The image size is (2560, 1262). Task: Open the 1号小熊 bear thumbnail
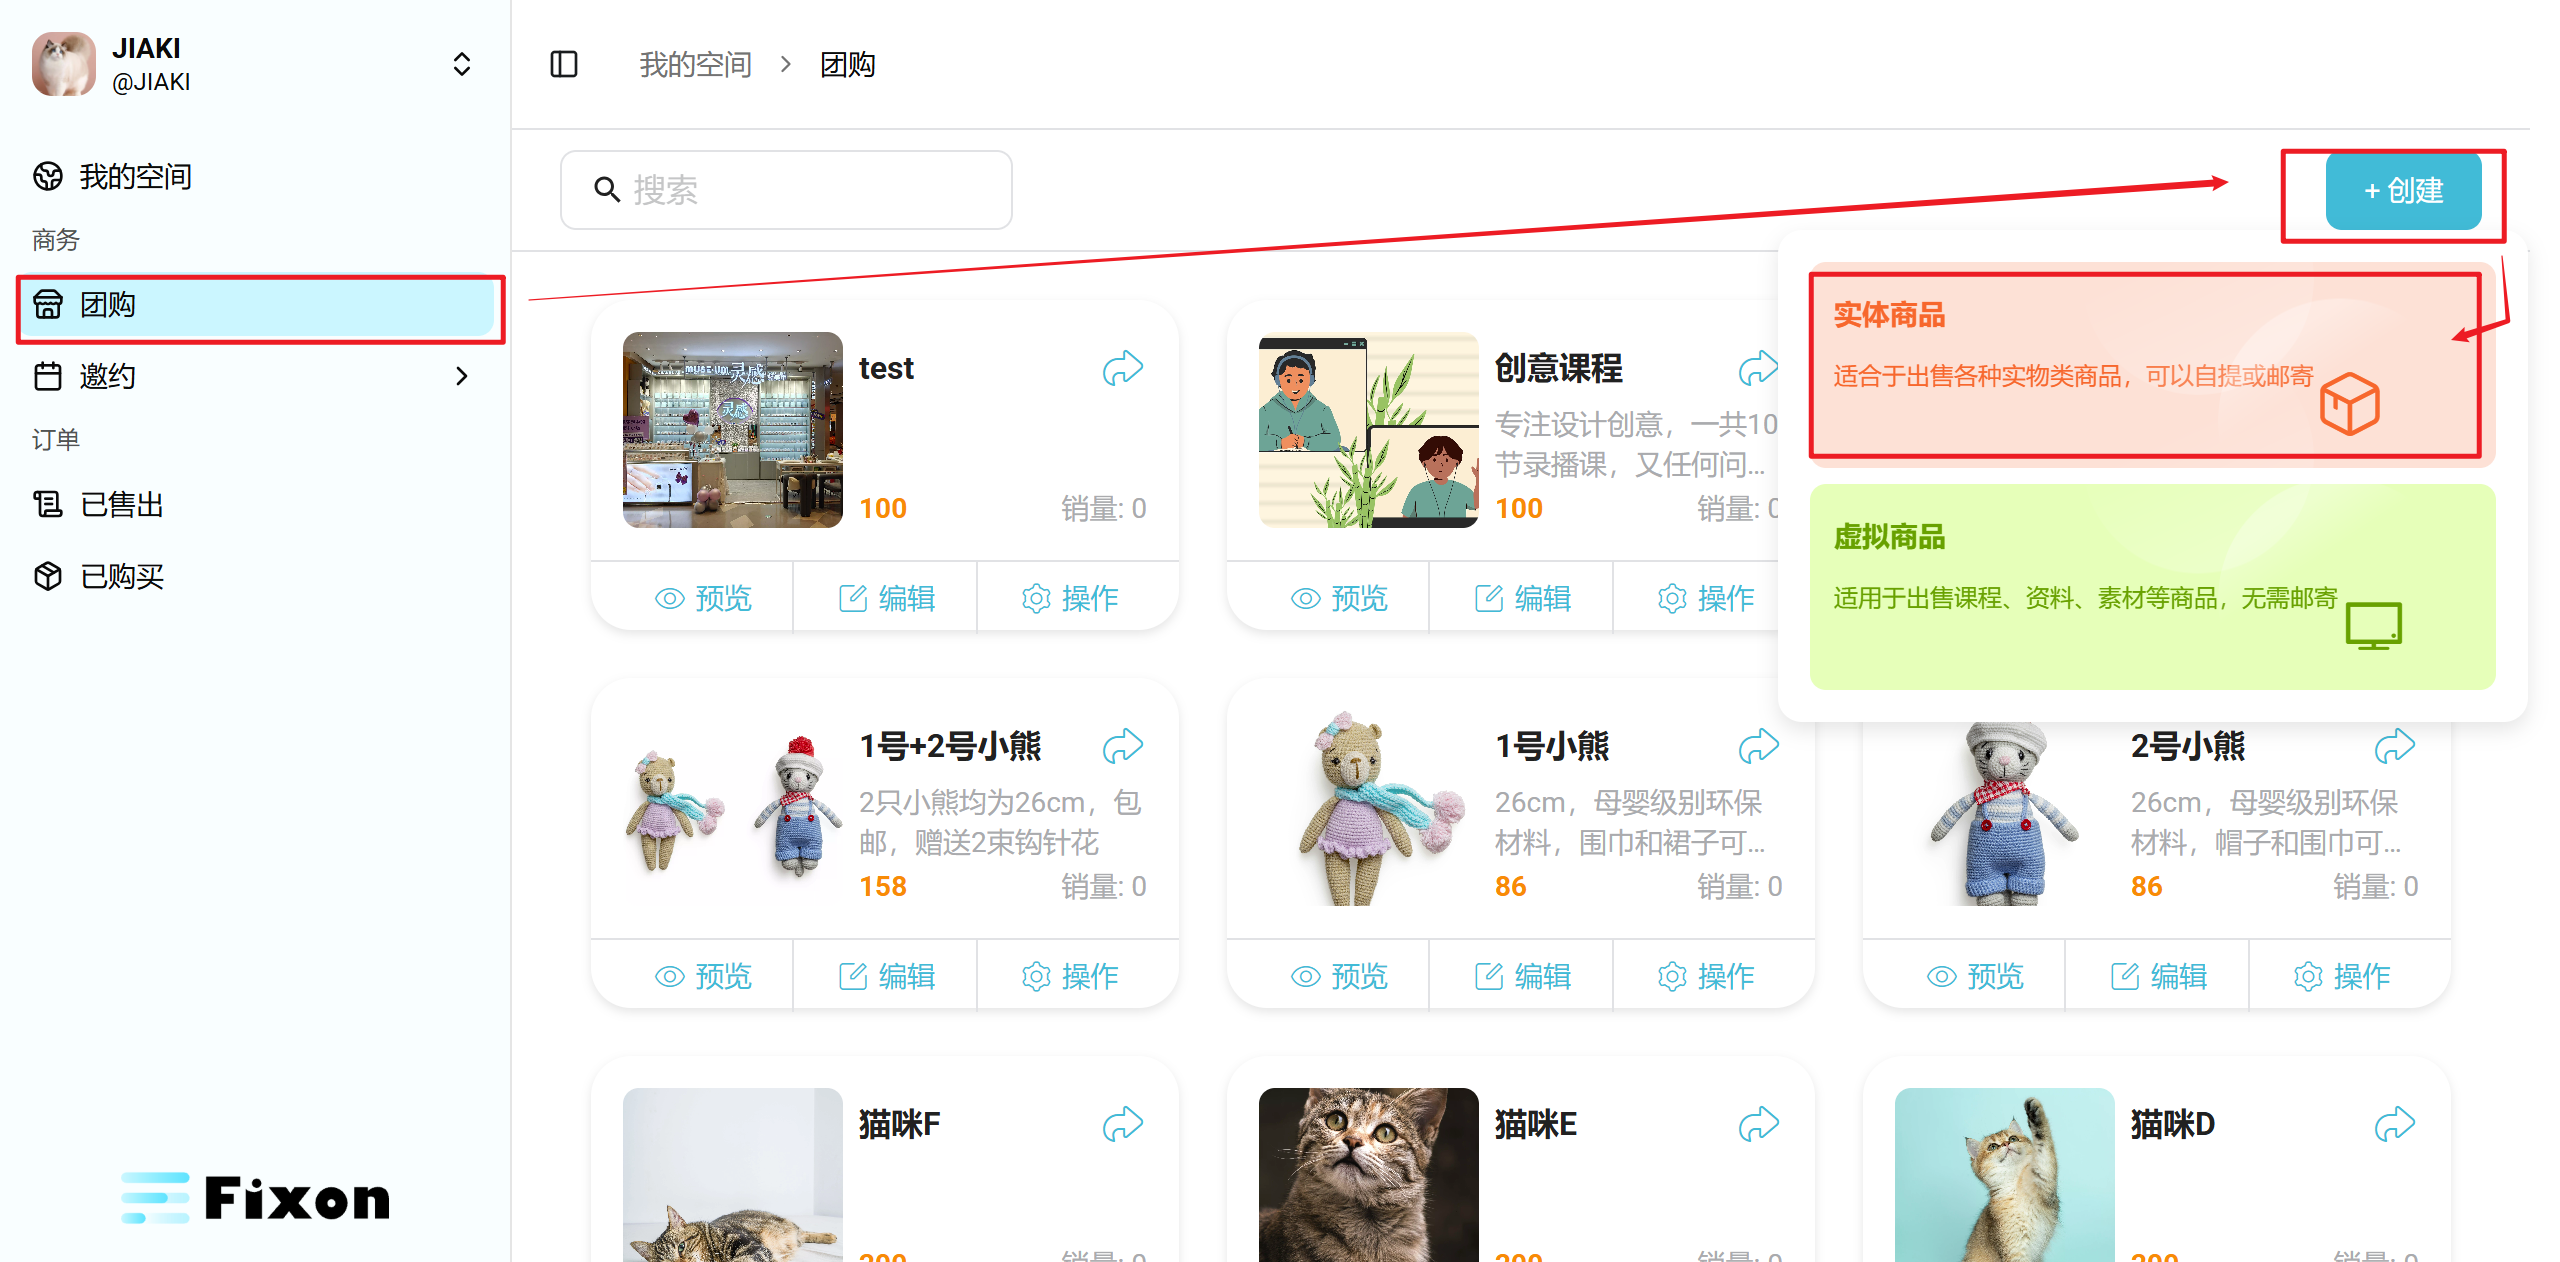coord(1368,808)
